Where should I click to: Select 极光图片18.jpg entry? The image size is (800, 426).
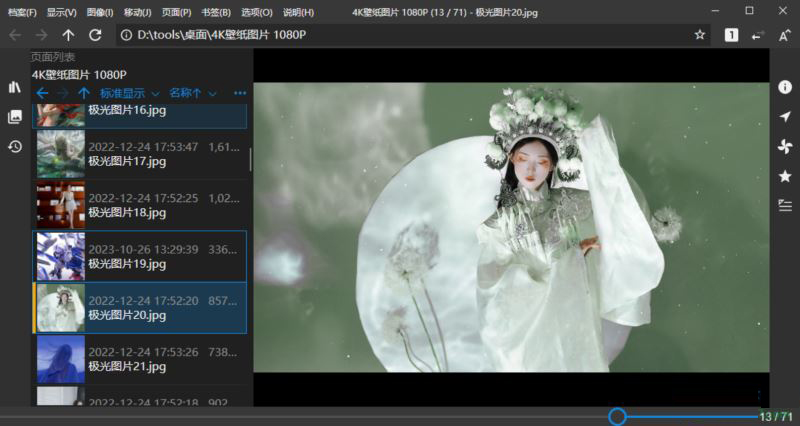tap(140, 205)
